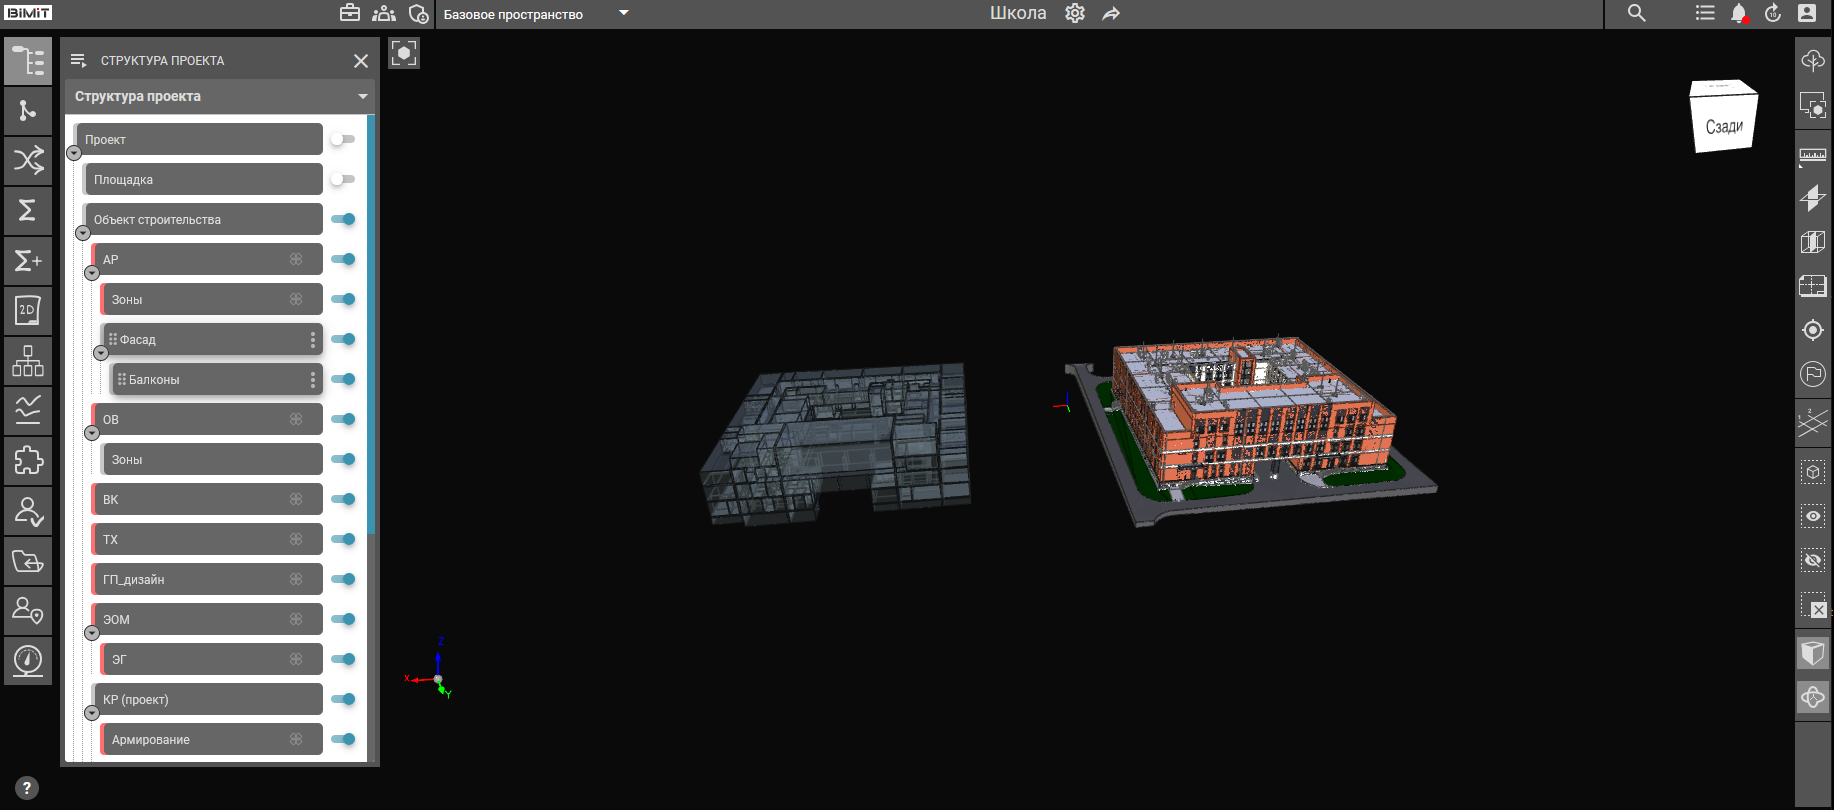Open settings gear next to Школа
Image resolution: width=1834 pixels, height=810 pixels.
1075,14
